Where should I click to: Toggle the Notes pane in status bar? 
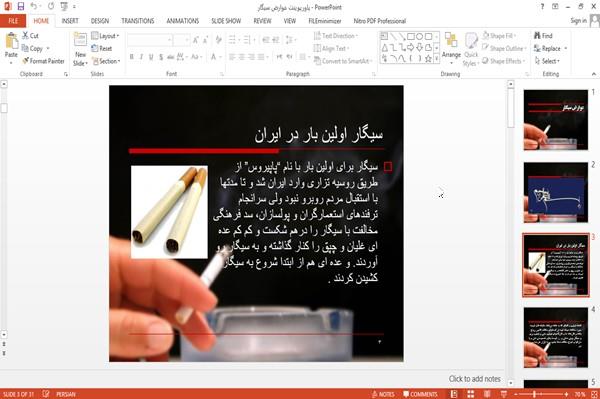coord(383,394)
